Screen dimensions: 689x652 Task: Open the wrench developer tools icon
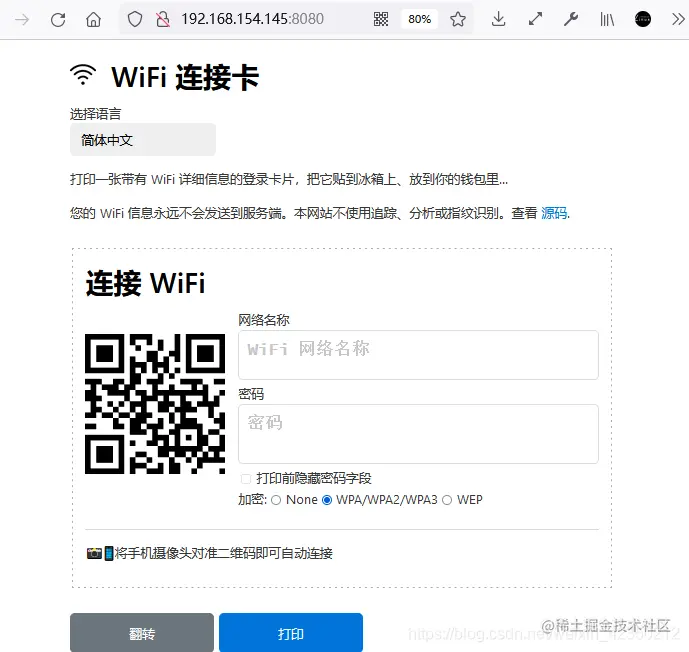[x=571, y=19]
